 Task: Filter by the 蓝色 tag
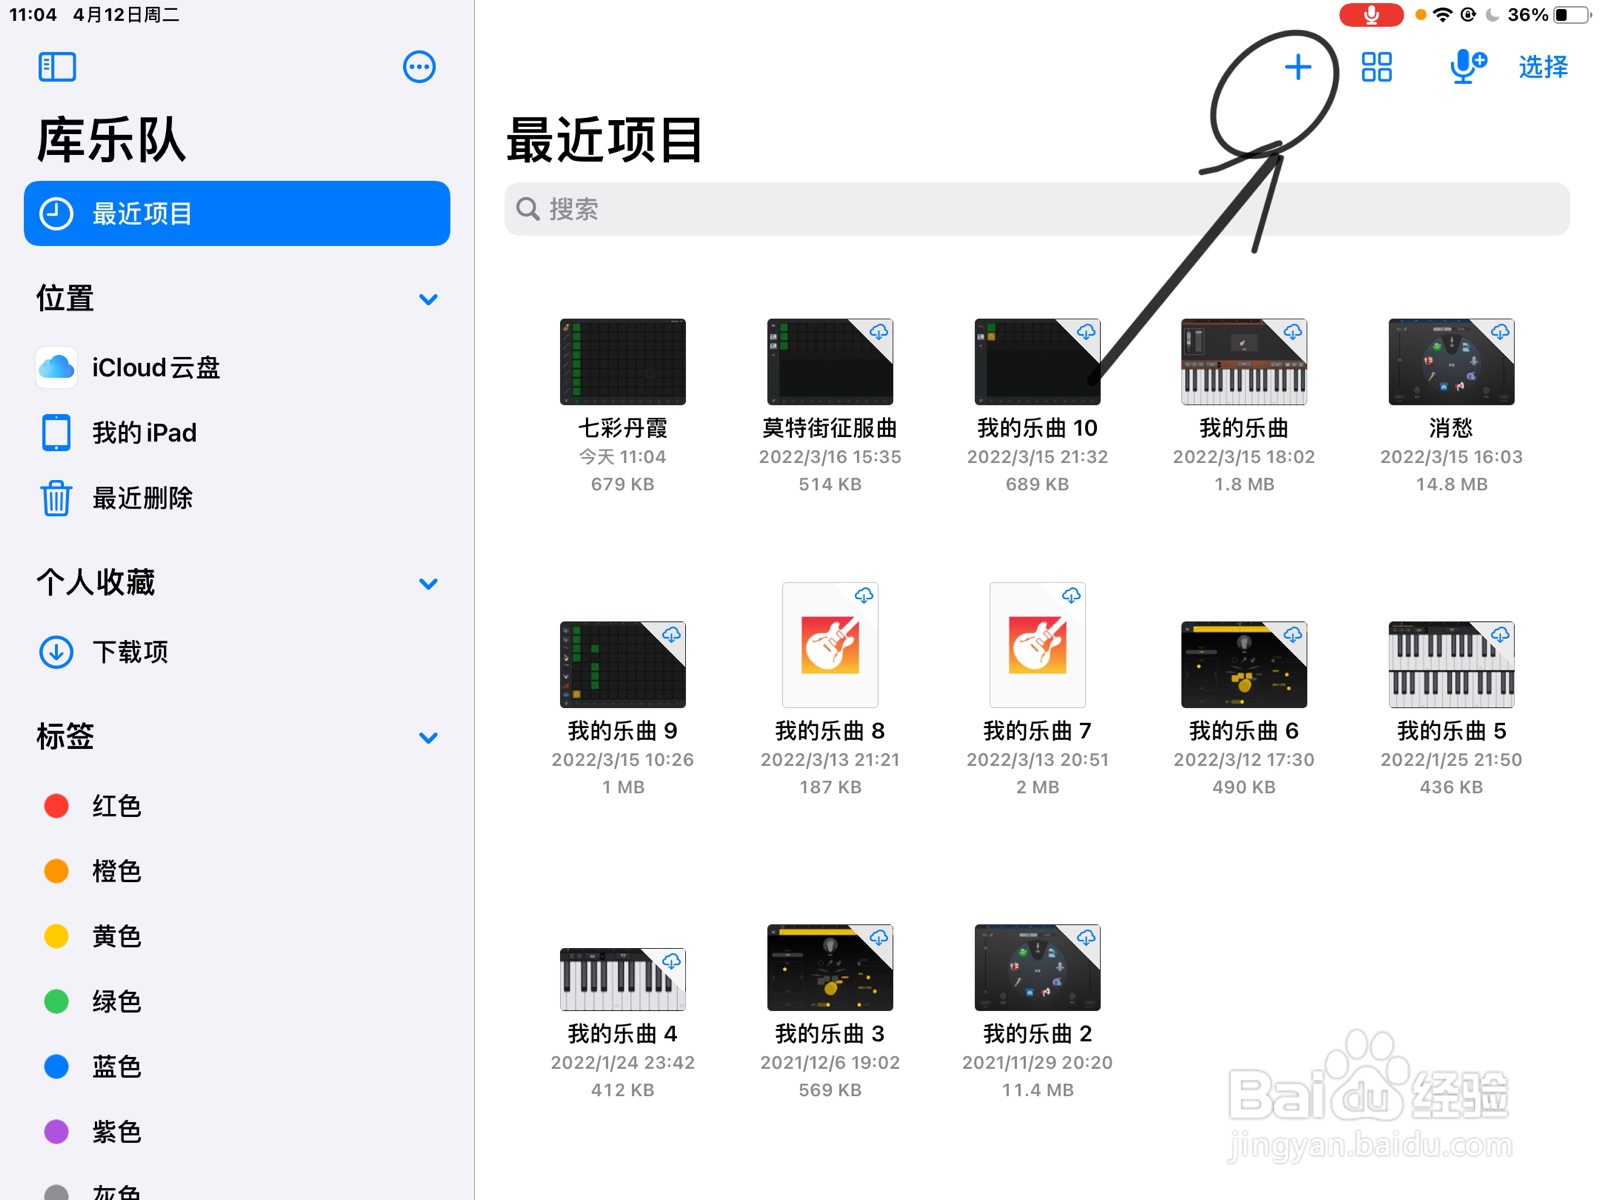click(115, 1067)
